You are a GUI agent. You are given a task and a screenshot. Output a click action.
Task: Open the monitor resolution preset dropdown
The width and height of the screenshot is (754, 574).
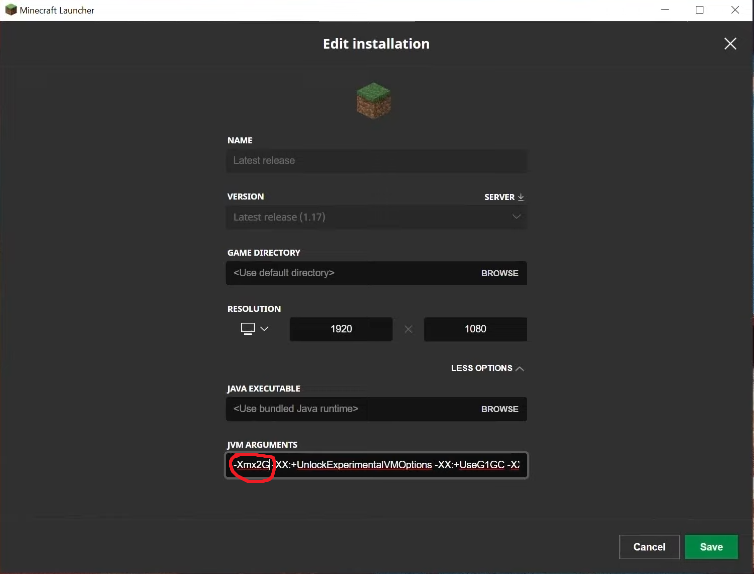pyautogui.click(x=254, y=329)
